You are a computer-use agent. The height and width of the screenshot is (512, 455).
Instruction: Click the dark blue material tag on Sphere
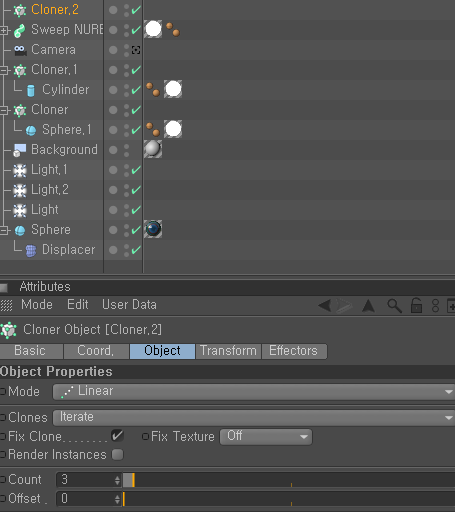pyautogui.click(x=153, y=229)
